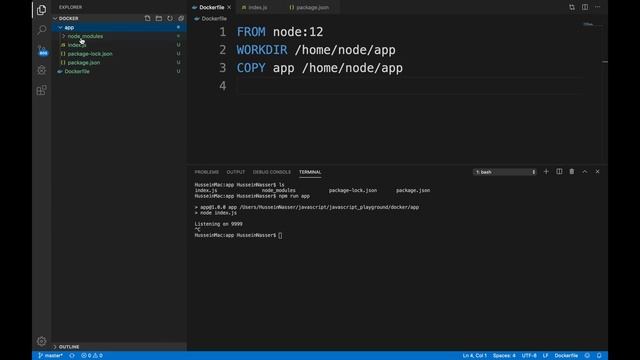Add a new terminal instance

pyautogui.click(x=546, y=172)
